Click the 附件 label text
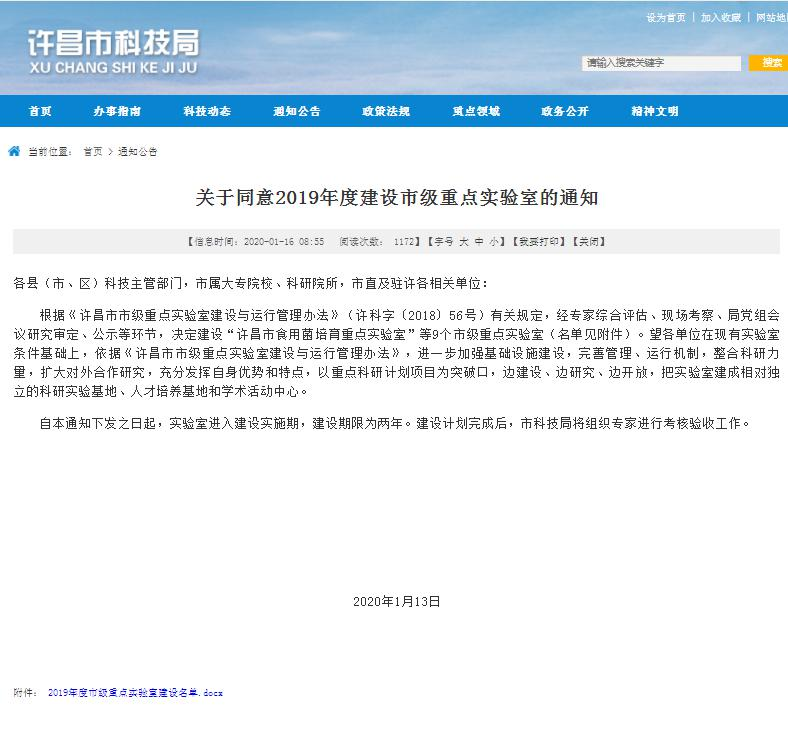This screenshot has width=788, height=729. [26, 693]
